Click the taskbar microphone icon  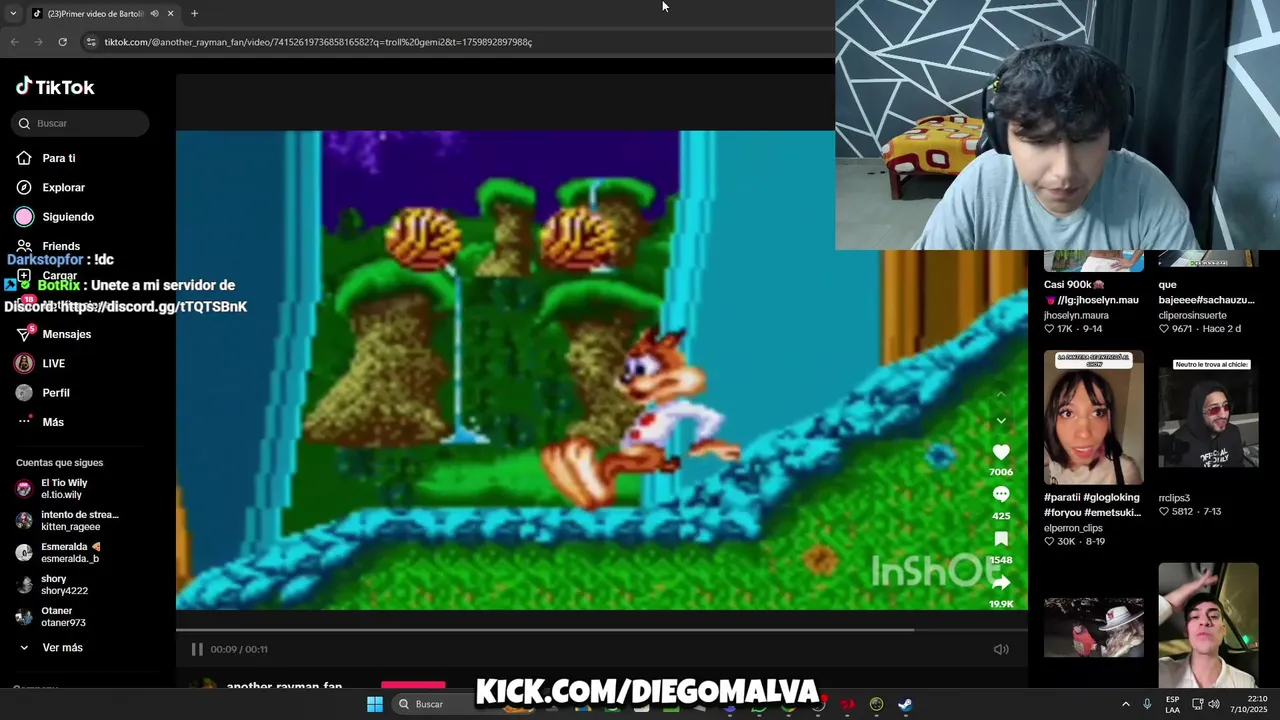click(1147, 704)
